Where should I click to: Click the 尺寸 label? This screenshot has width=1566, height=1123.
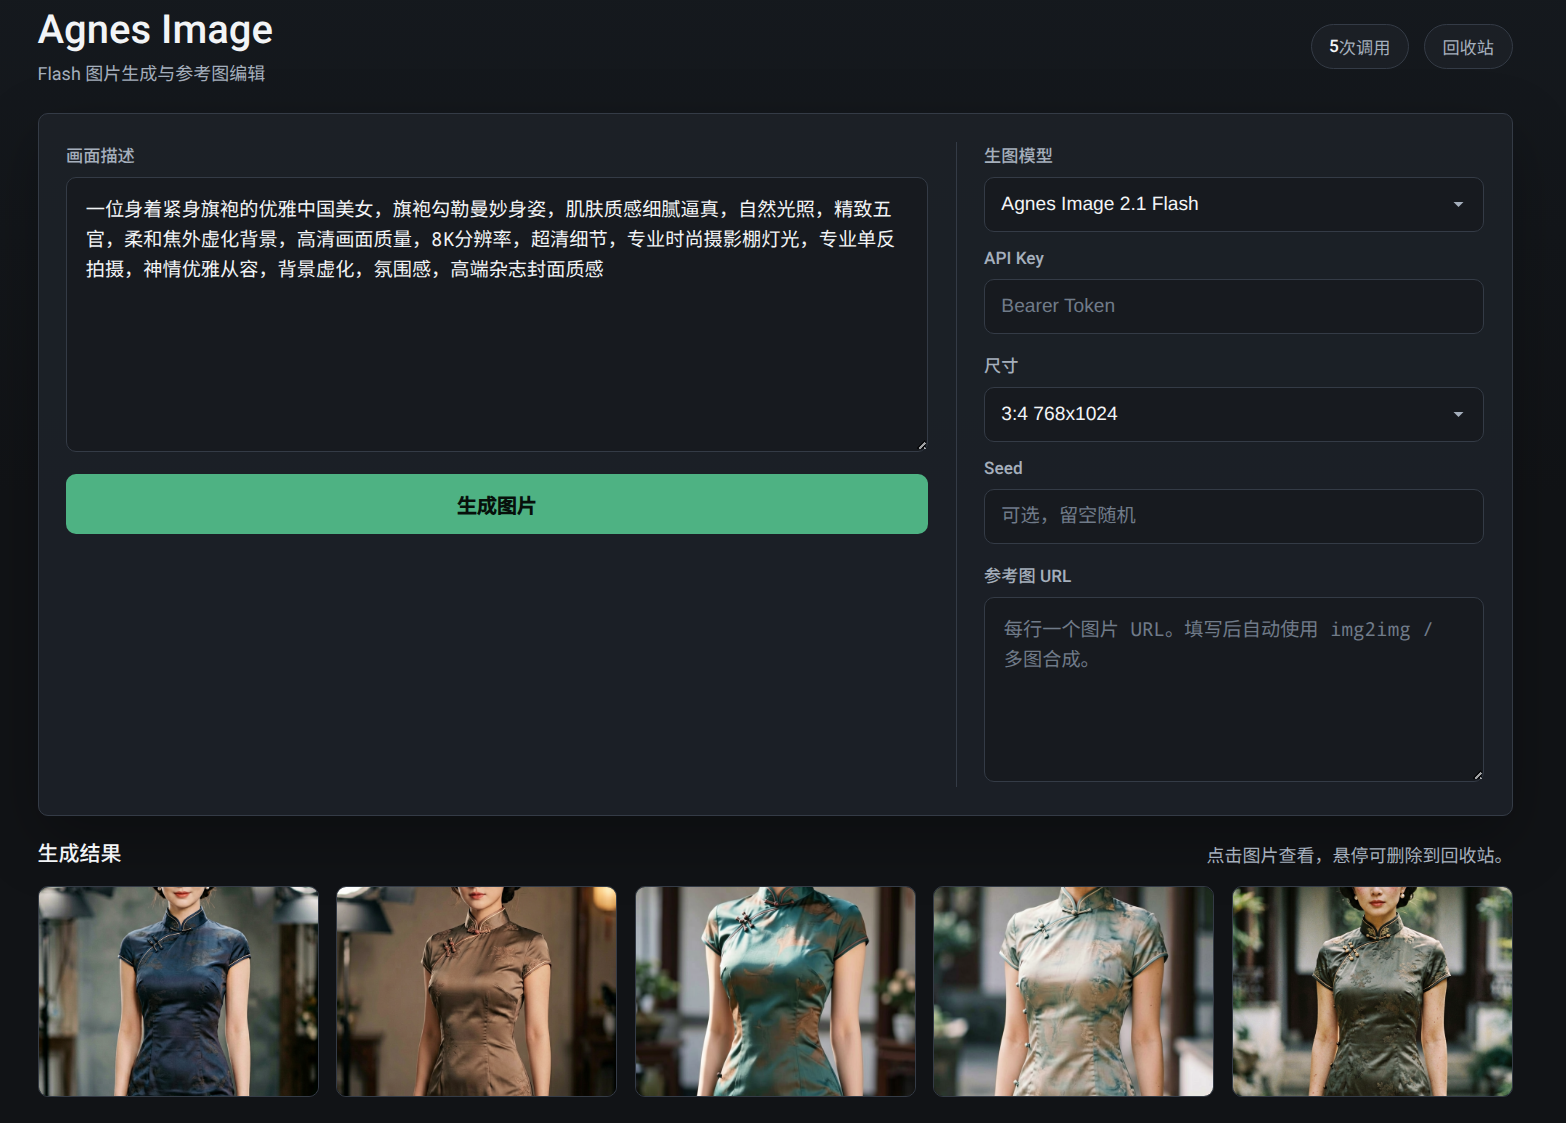[1001, 365]
